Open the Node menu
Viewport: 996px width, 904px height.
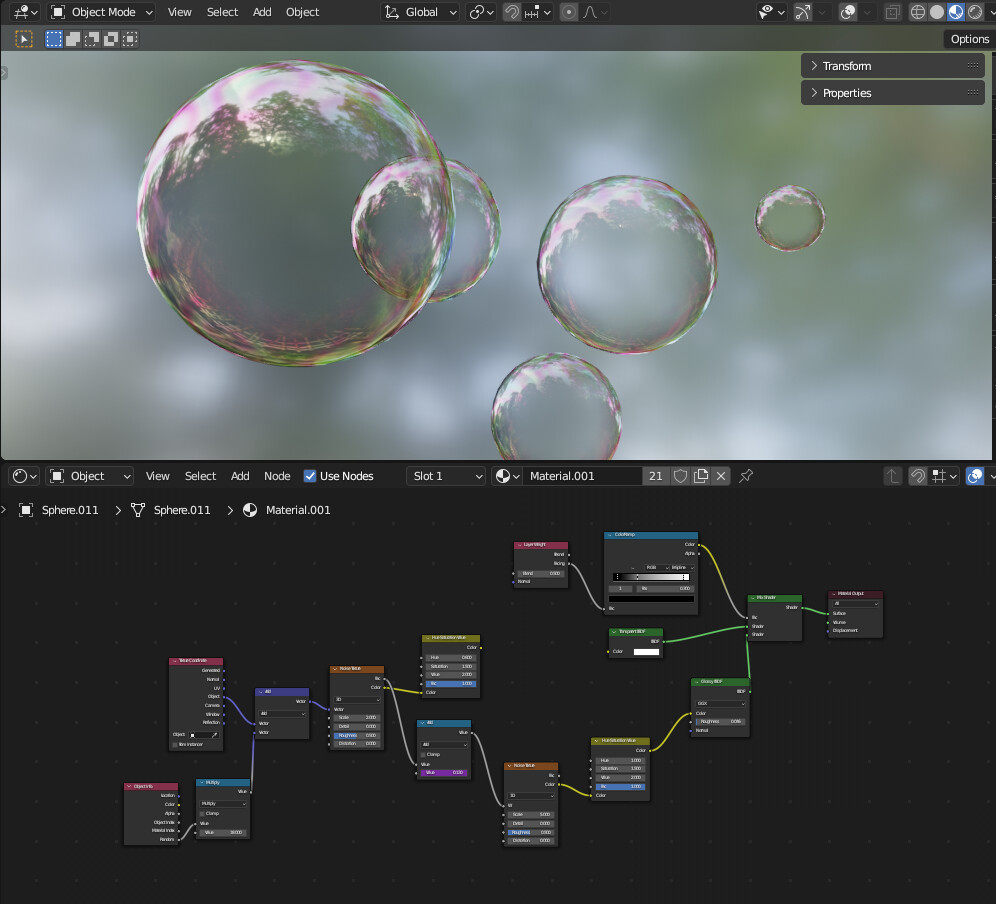pos(277,476)
